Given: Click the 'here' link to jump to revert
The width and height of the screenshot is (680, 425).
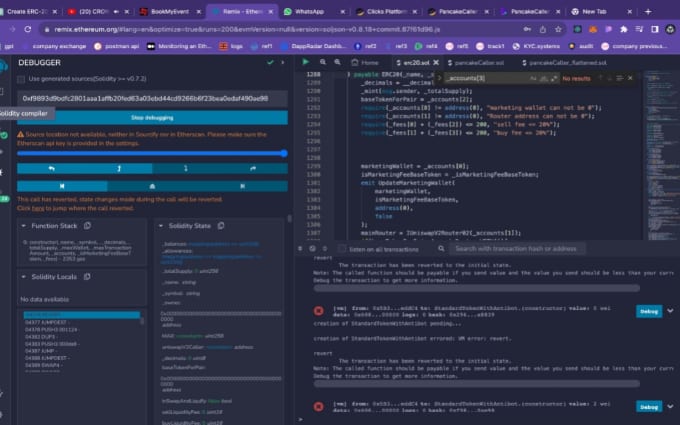Looking at the screenshot, I should pyautogui.click(x=38, y=208).
